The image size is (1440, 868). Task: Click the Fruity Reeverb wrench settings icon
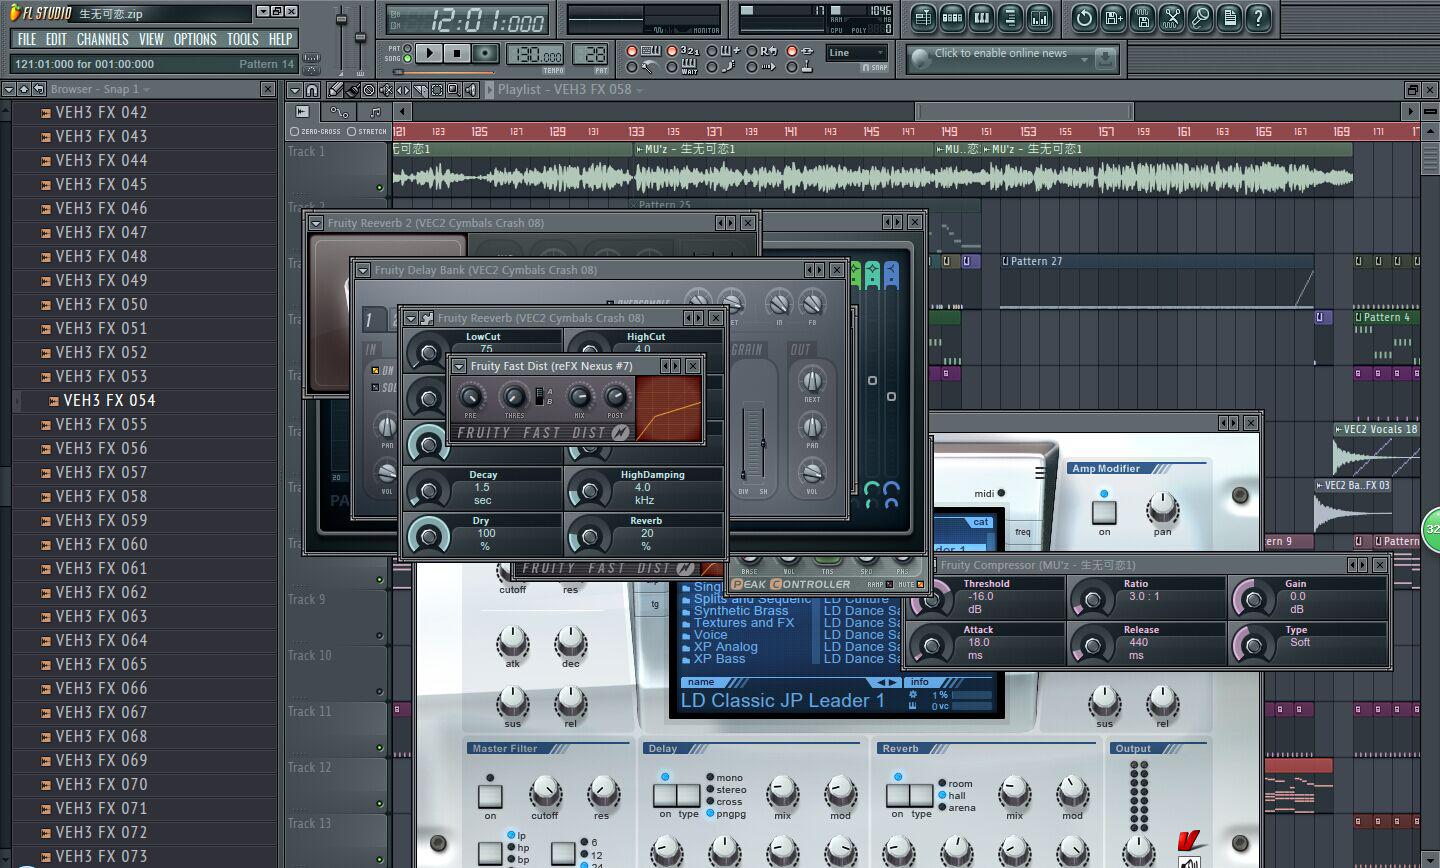[427, 318]
